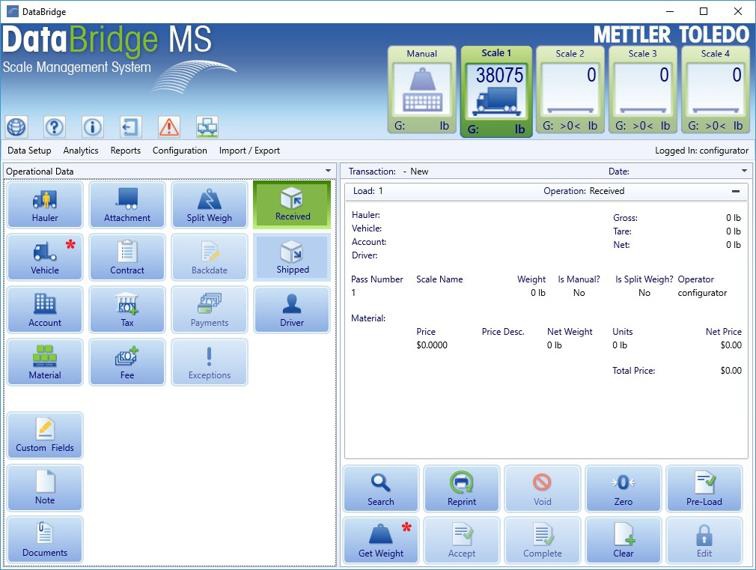Open the Contract button

pos(127,257)
